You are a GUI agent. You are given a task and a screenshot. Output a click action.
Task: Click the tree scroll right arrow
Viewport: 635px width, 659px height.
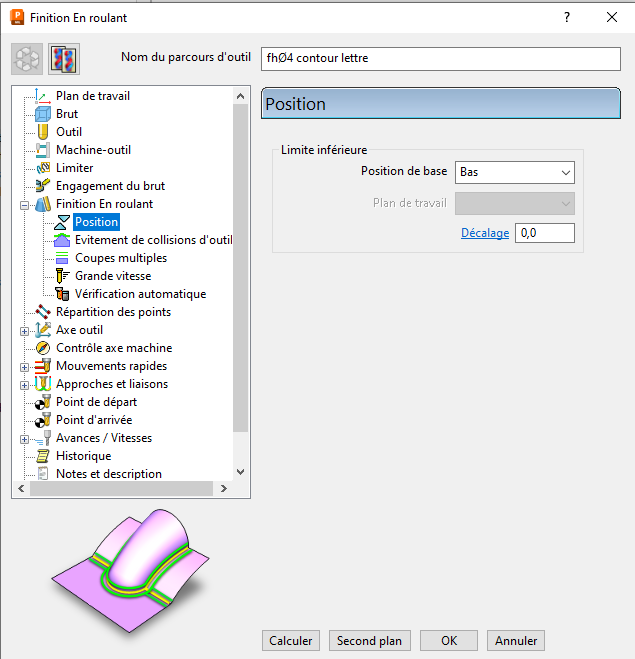(x=224, y=488)
